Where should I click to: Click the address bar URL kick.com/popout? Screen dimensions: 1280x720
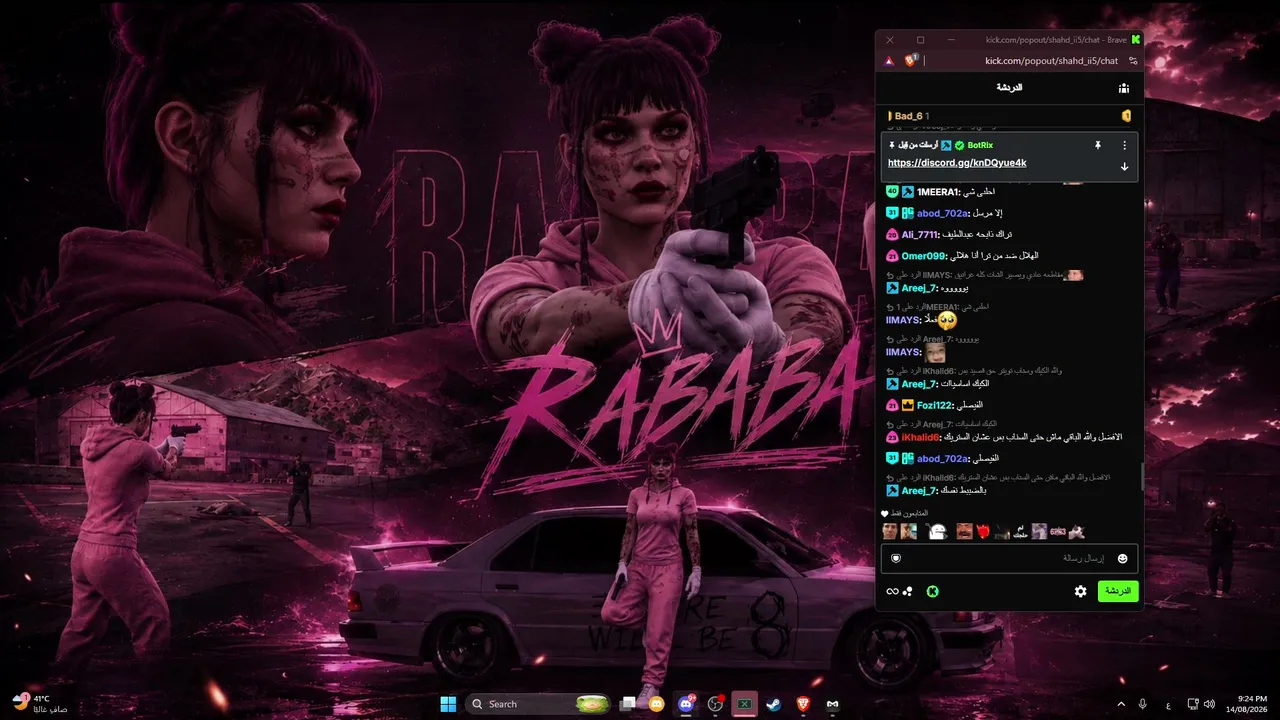[x=1051, y=61]
